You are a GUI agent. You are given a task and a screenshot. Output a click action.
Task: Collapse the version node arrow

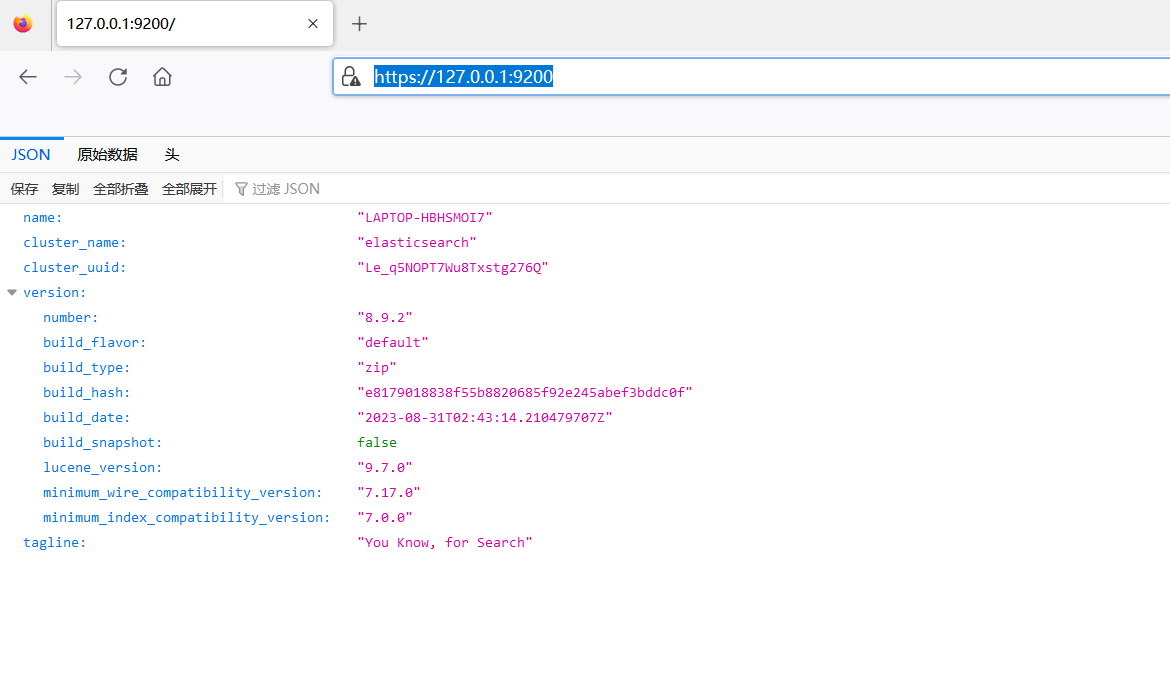tap(12, 293)
